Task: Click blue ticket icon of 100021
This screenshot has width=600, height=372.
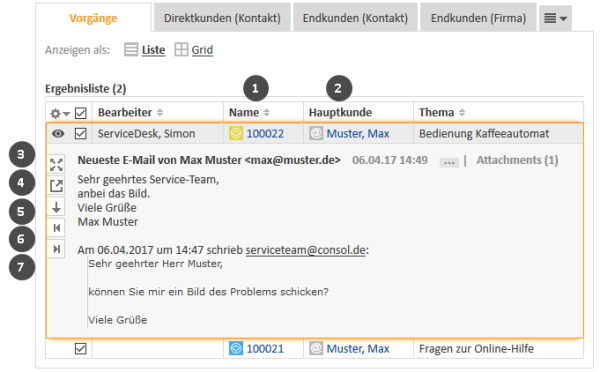Action: [x=236, y=348]
